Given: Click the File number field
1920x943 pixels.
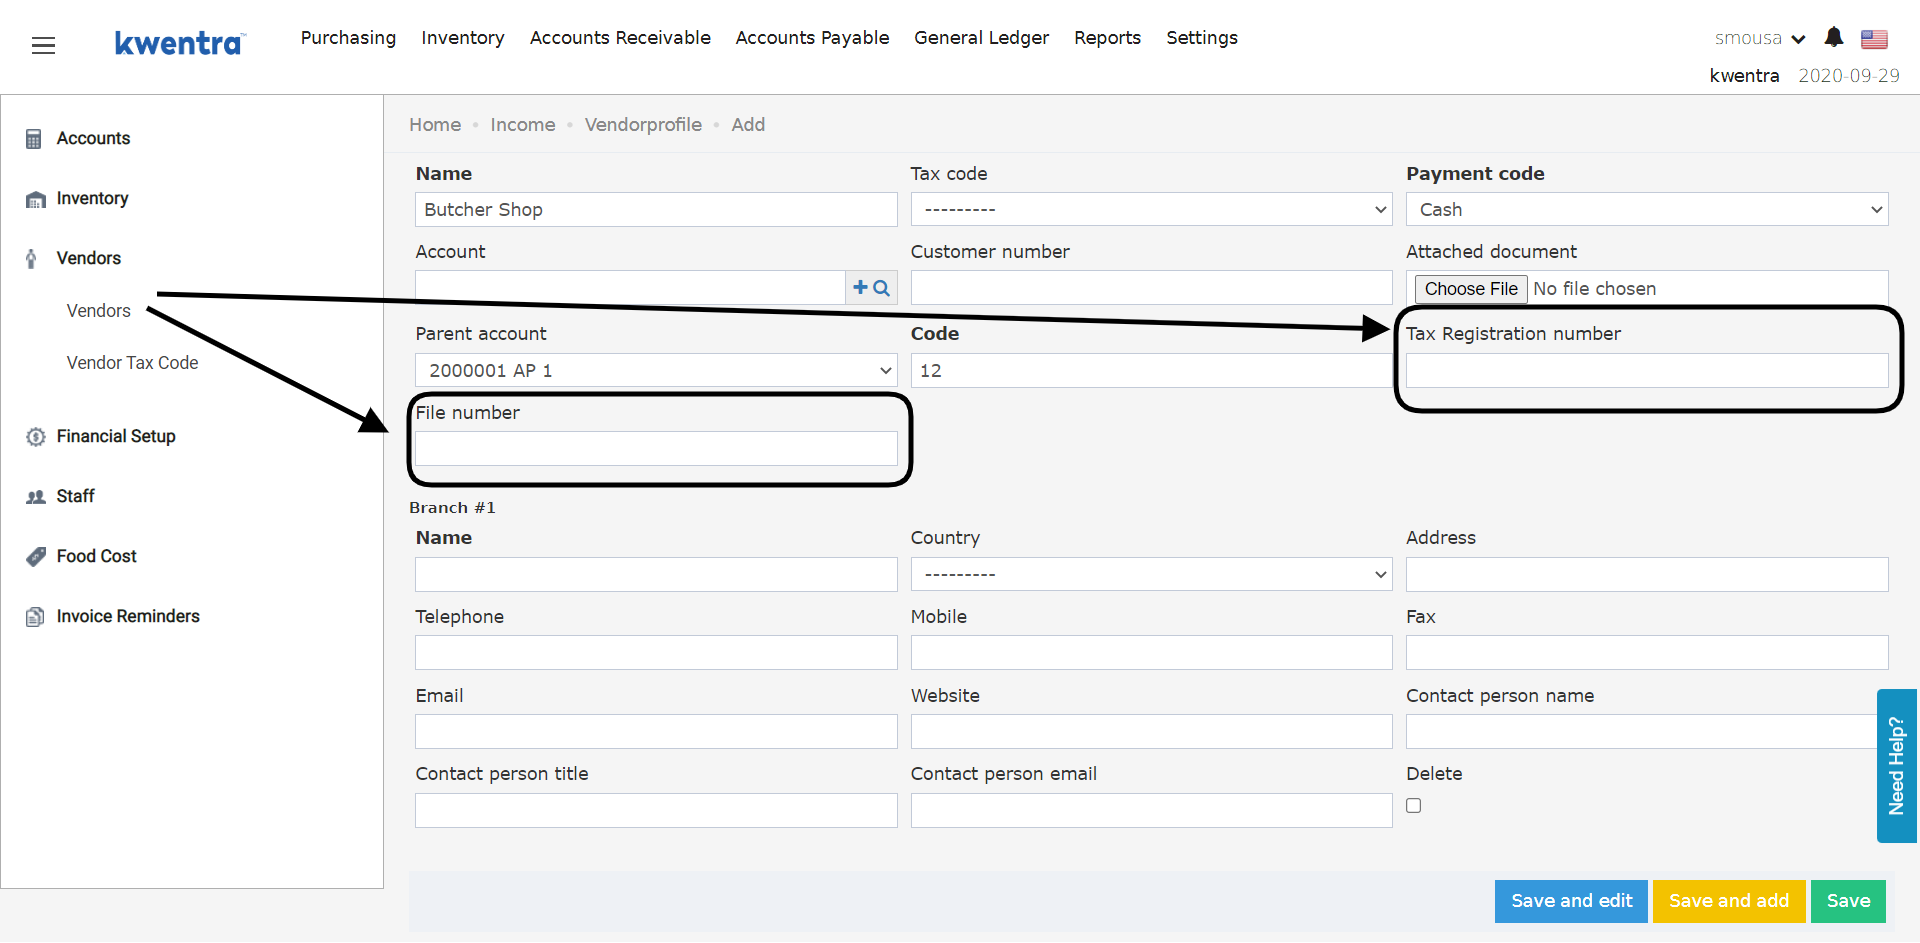Looking at the screenshot, I should [x=656, y=449].
